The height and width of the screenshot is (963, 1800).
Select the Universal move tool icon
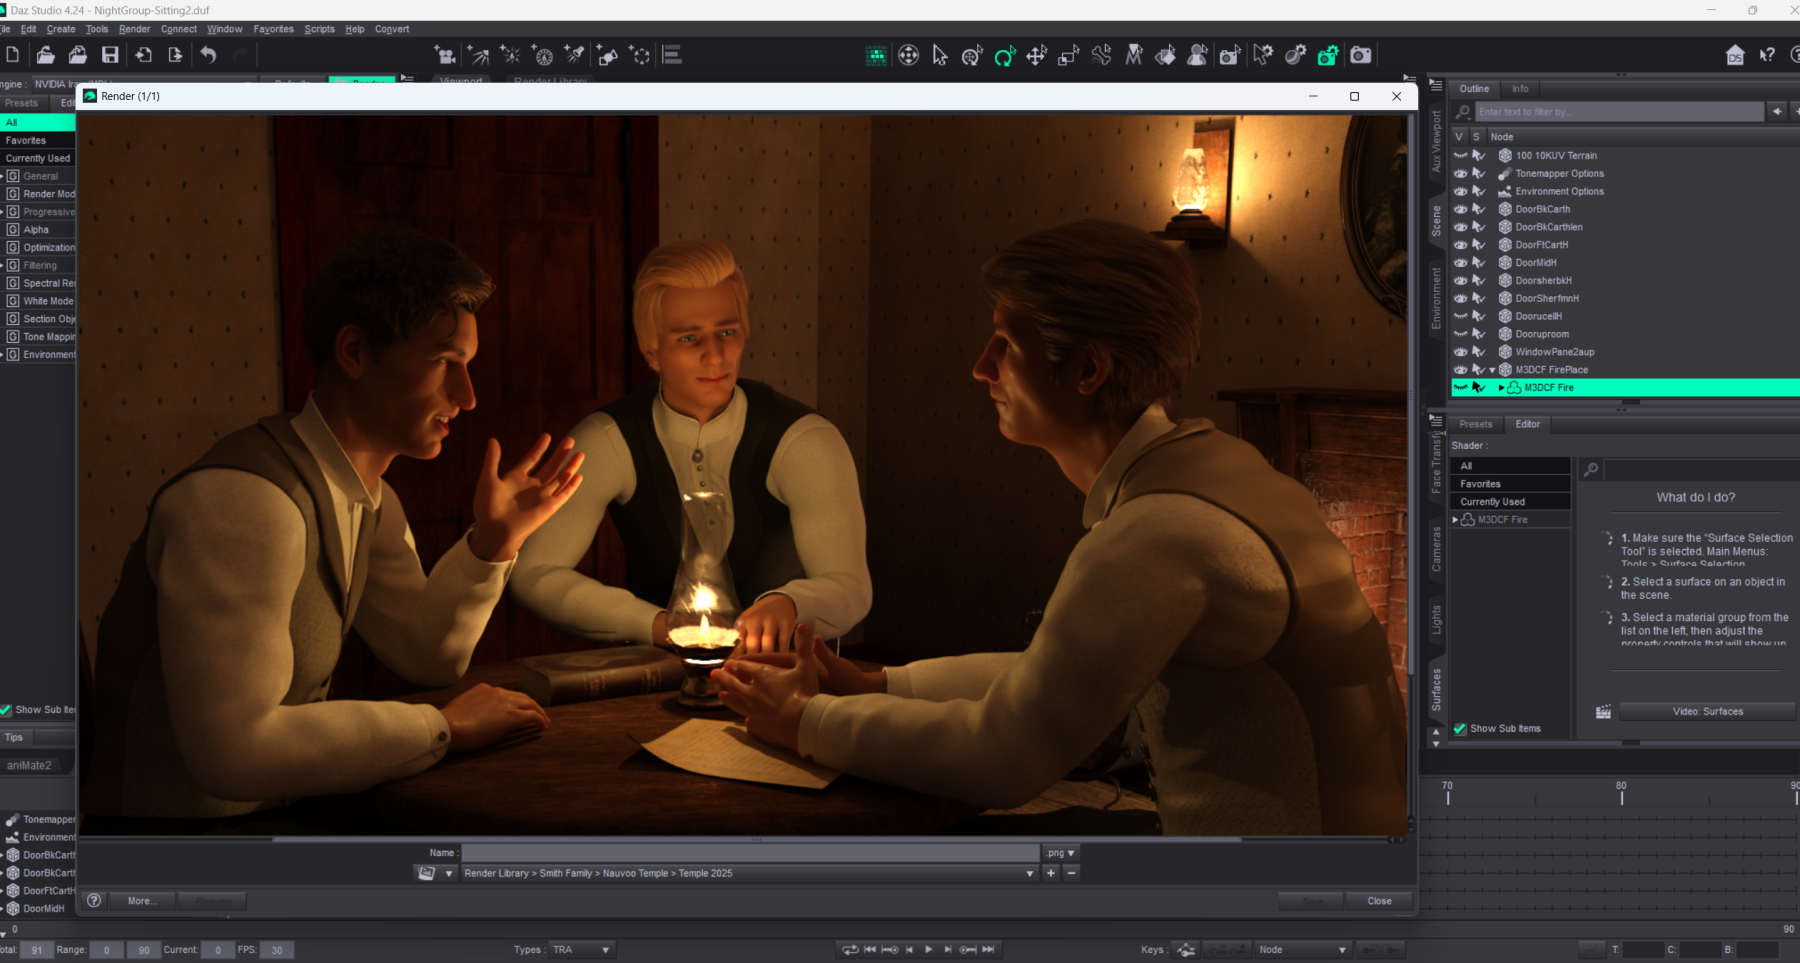[908, 56]
